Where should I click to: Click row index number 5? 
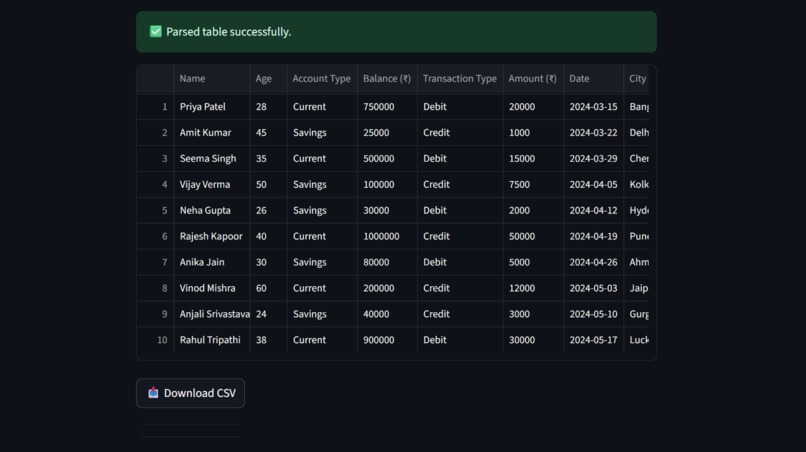point(155,210)
